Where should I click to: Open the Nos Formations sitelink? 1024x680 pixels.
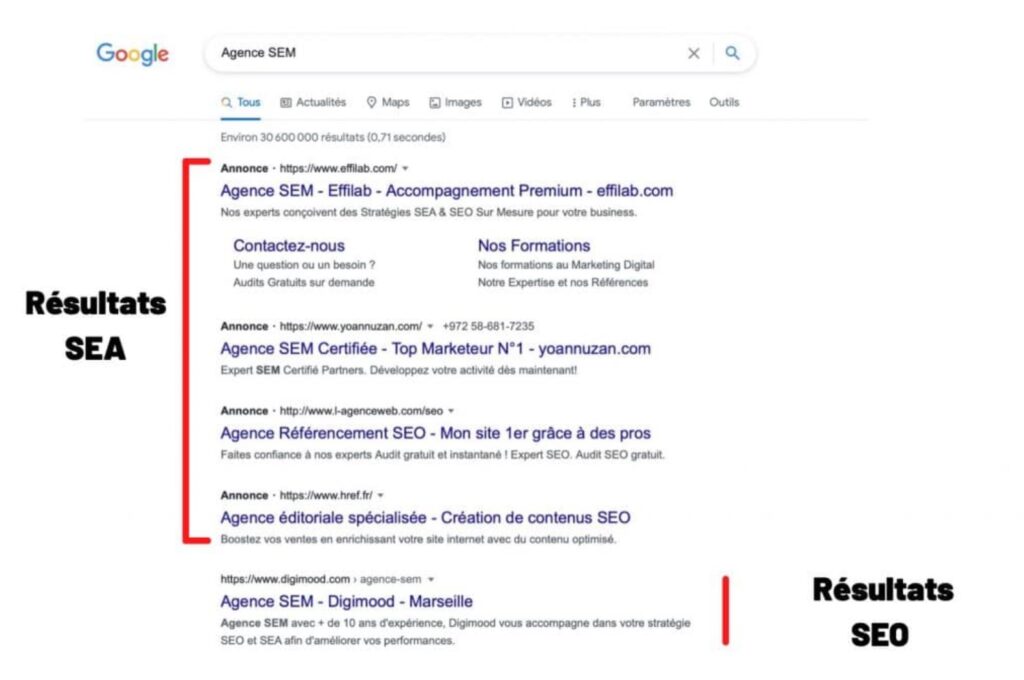click(534, 246)
